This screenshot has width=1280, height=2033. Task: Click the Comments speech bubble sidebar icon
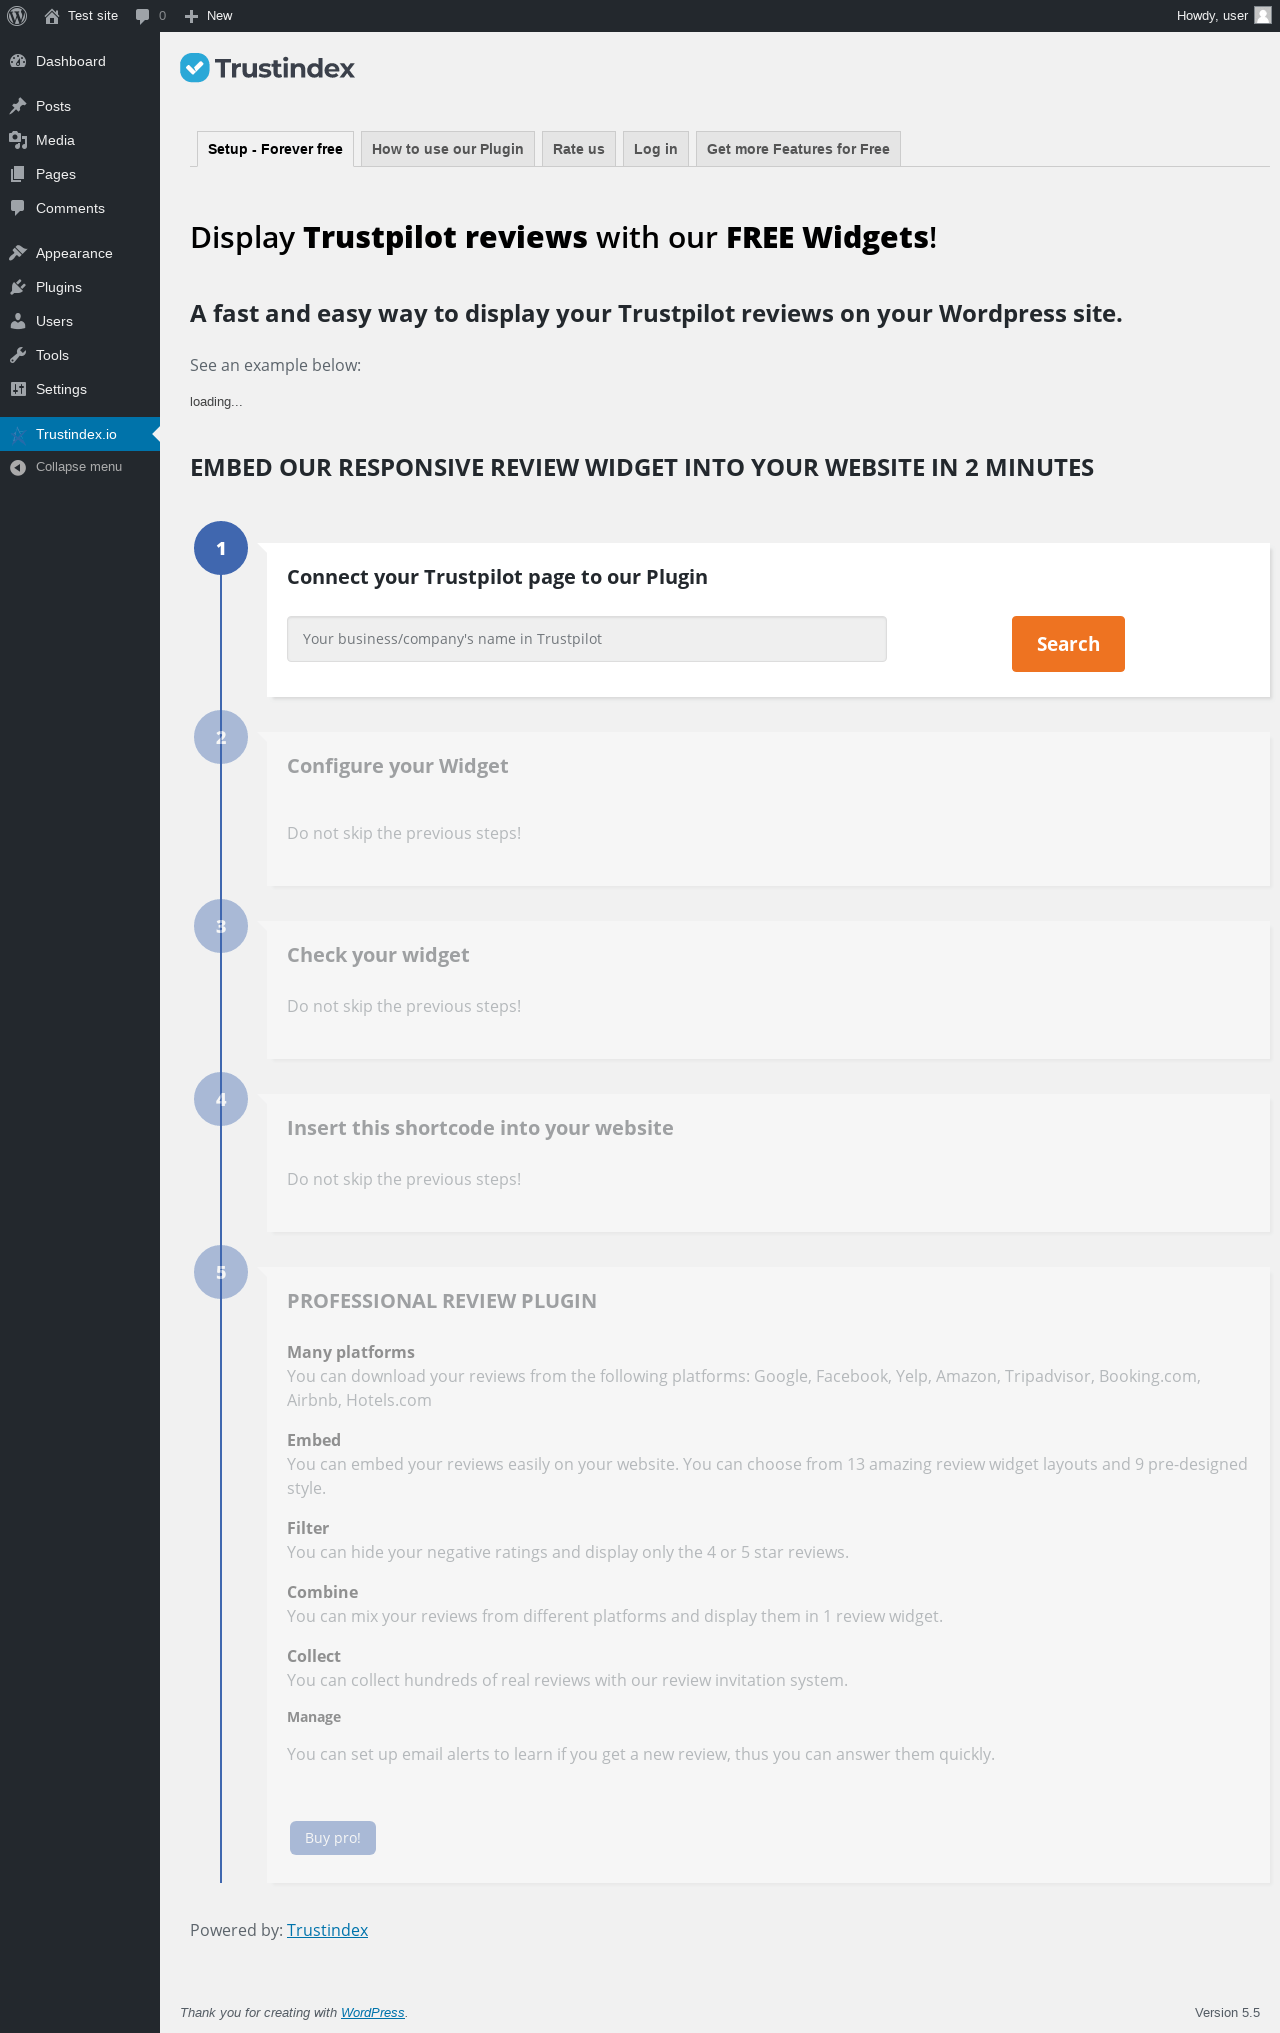18,208
